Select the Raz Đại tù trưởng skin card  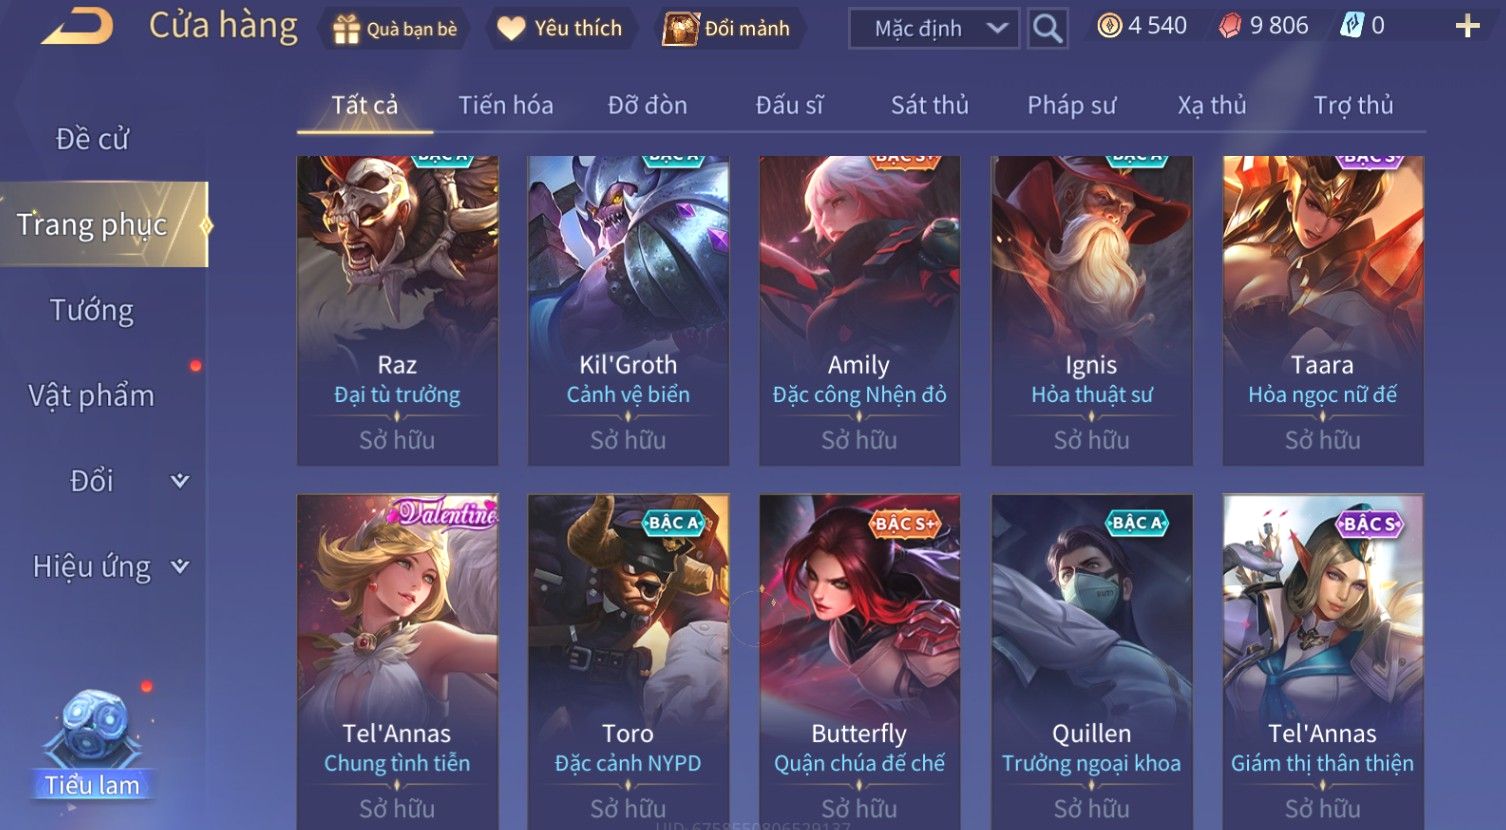tap(397, 310)
